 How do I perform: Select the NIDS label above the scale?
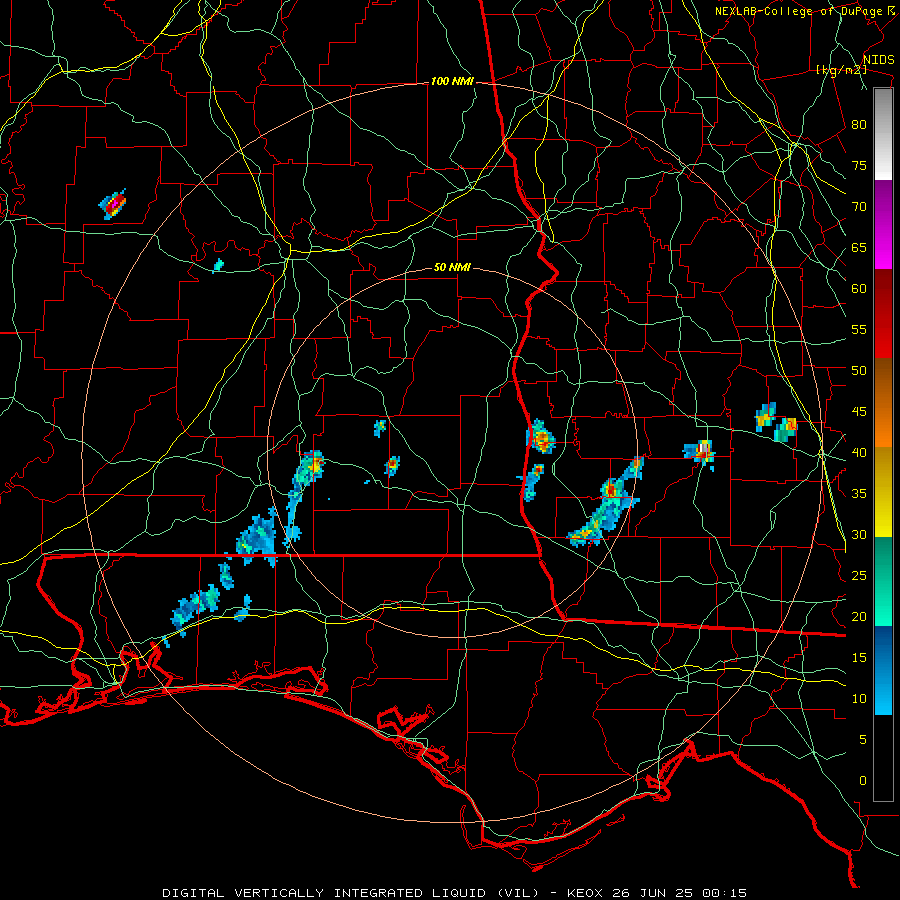878,60
